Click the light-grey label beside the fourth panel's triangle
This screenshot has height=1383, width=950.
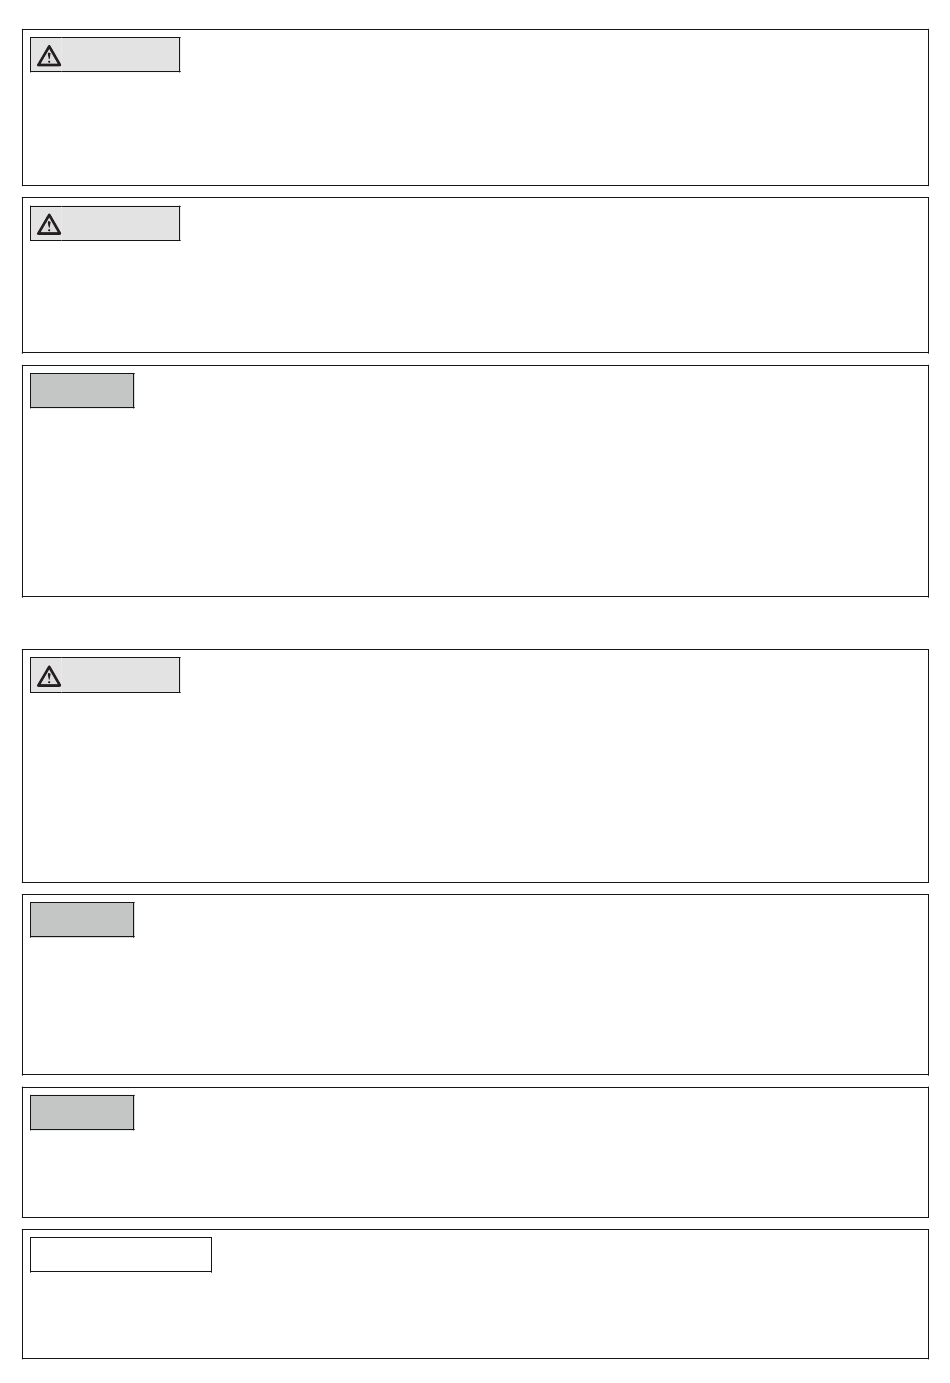121,675
